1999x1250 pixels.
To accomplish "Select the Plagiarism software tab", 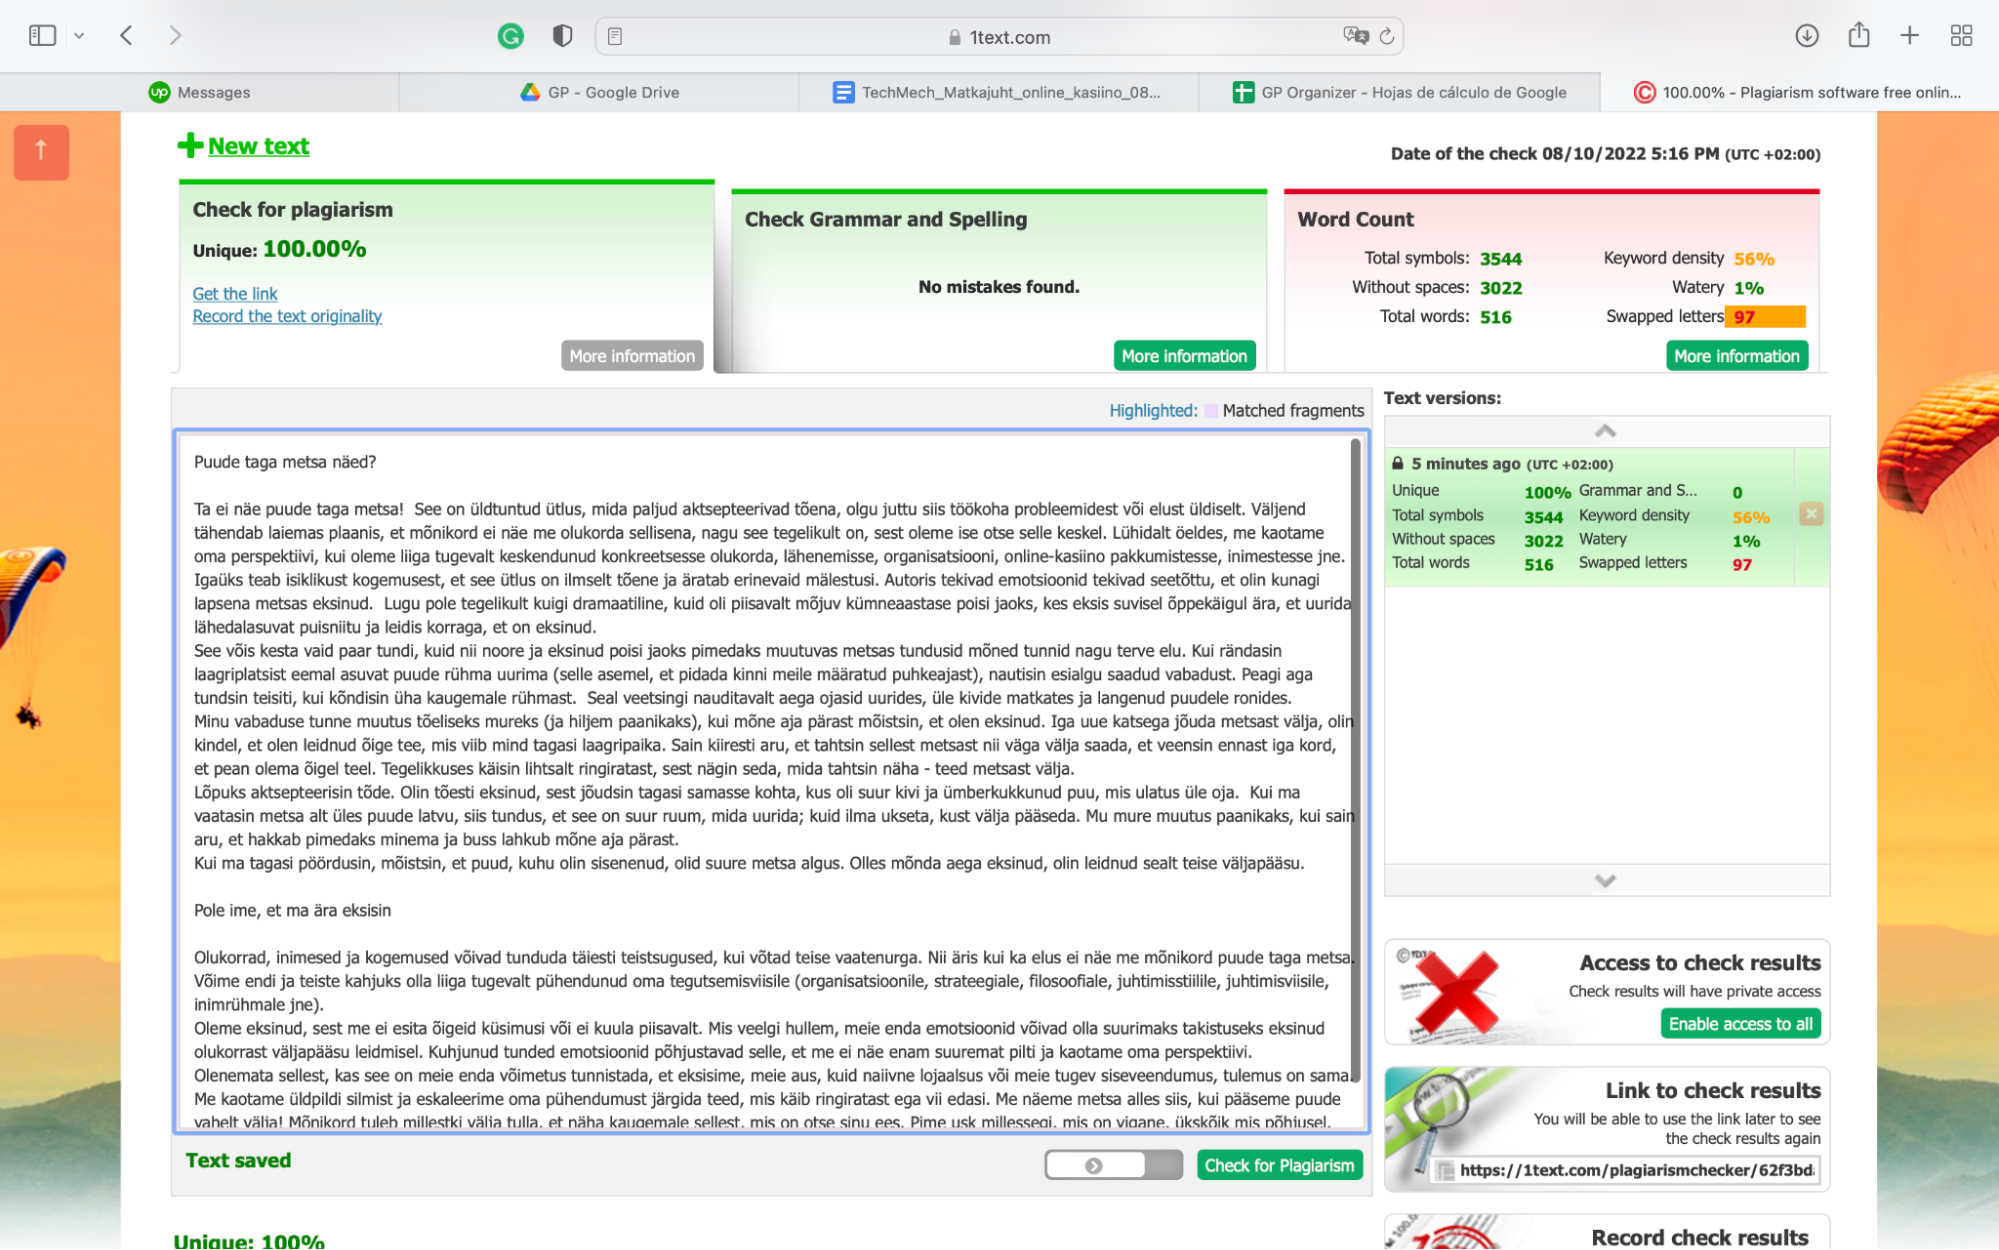I will [x=1798, y=92].
